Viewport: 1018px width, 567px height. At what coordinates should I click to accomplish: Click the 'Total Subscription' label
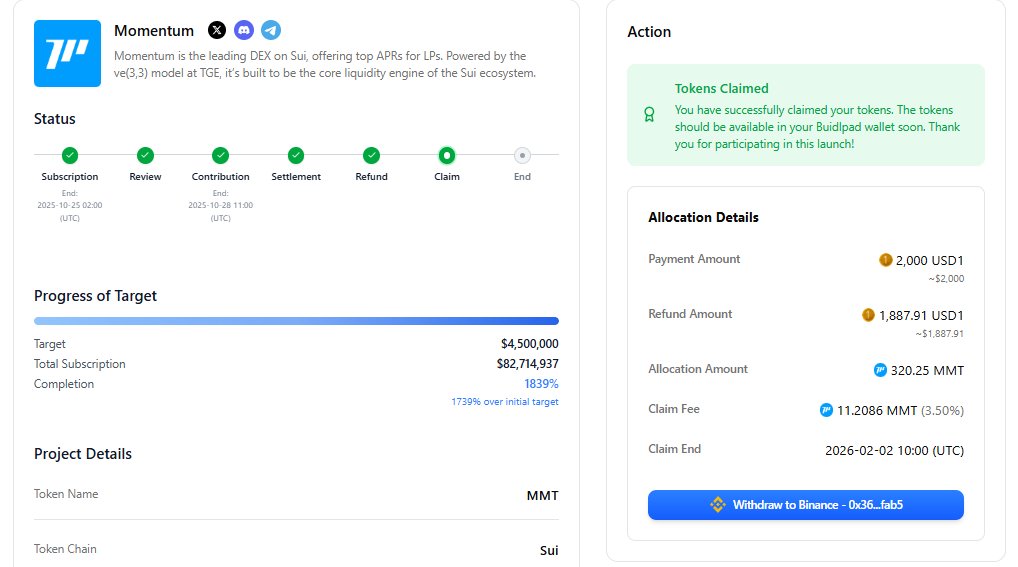(x=80, y=364)
